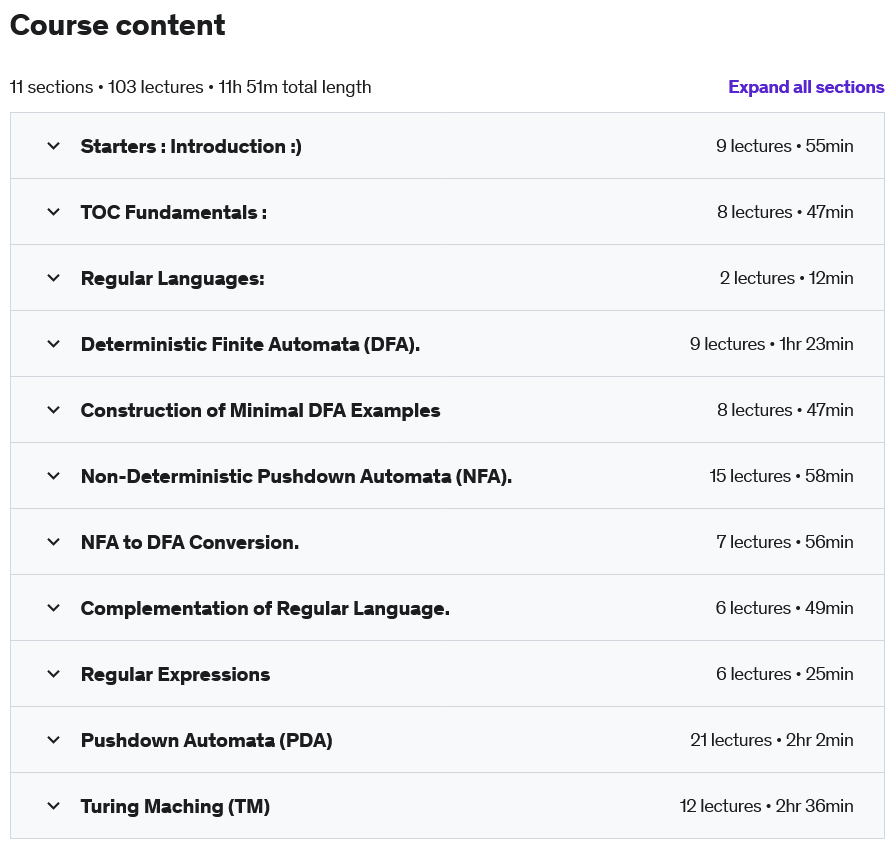Expand chevron for Complementation of Regular Language
The image size is (892, 845).
(x=53, y=608)
